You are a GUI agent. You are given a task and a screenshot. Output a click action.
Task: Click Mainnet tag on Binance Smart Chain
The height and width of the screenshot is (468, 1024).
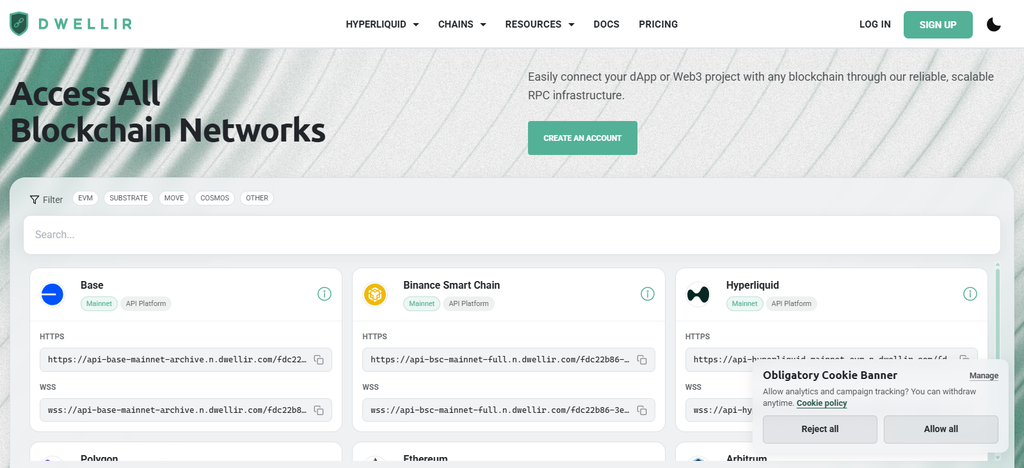[x=422, y=304]
